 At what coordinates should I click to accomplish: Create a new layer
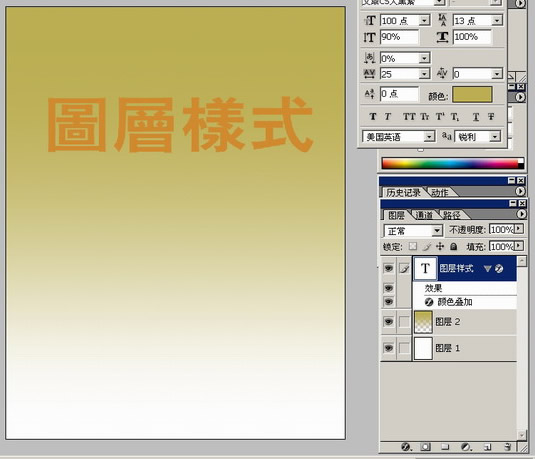[x=488, y=447]
